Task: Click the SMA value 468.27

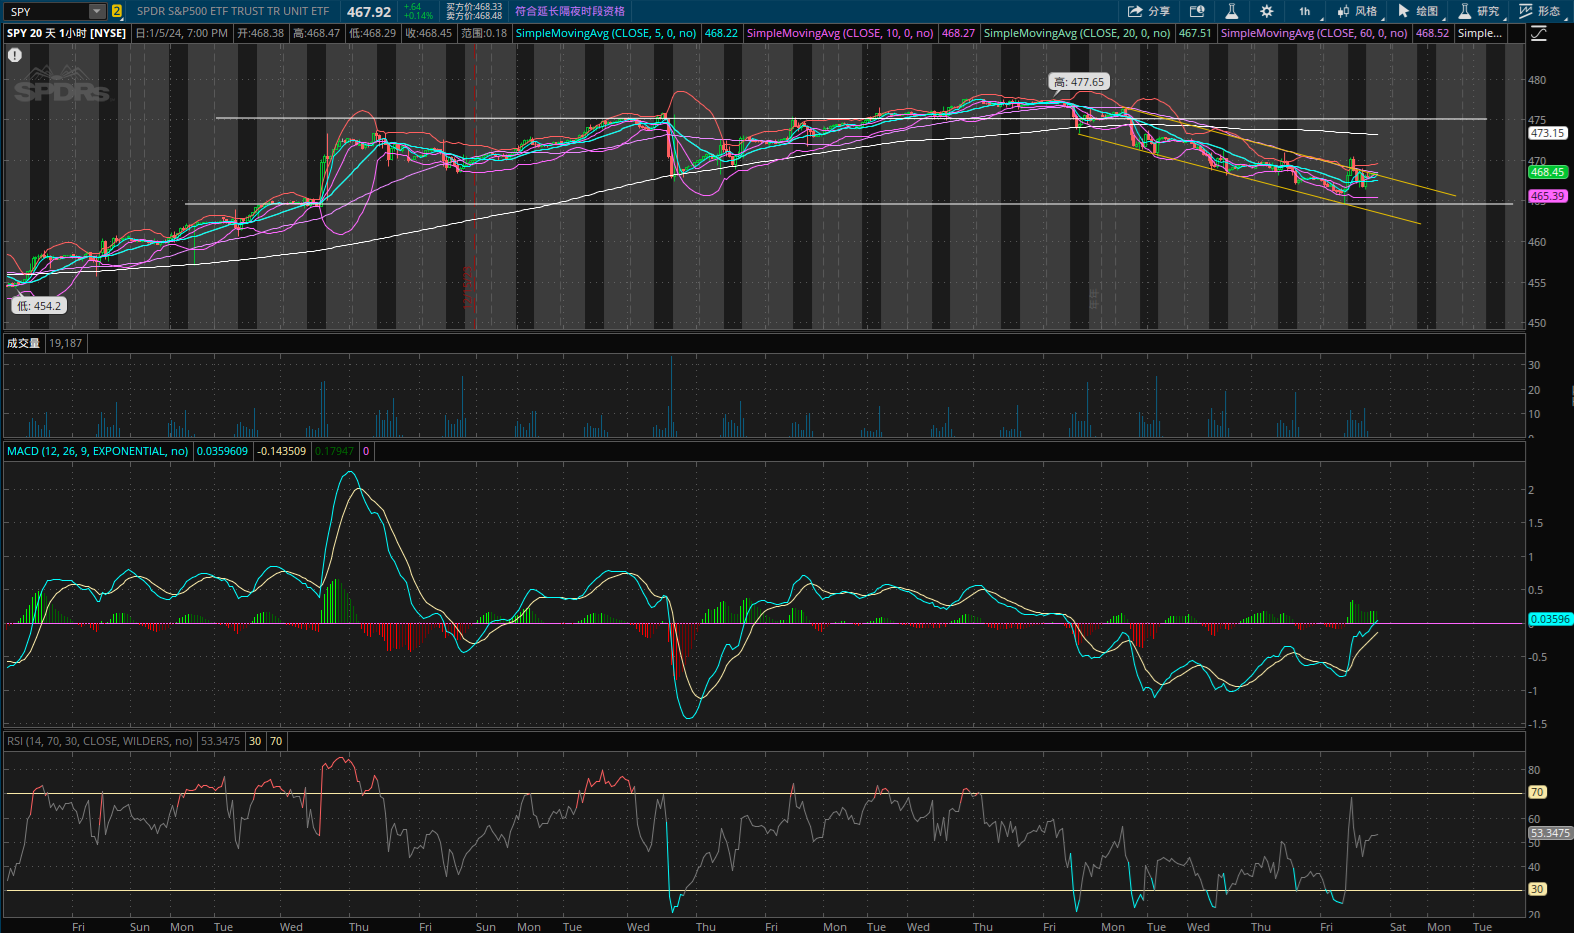Action: pyautogui.click(x=958, y=33)
